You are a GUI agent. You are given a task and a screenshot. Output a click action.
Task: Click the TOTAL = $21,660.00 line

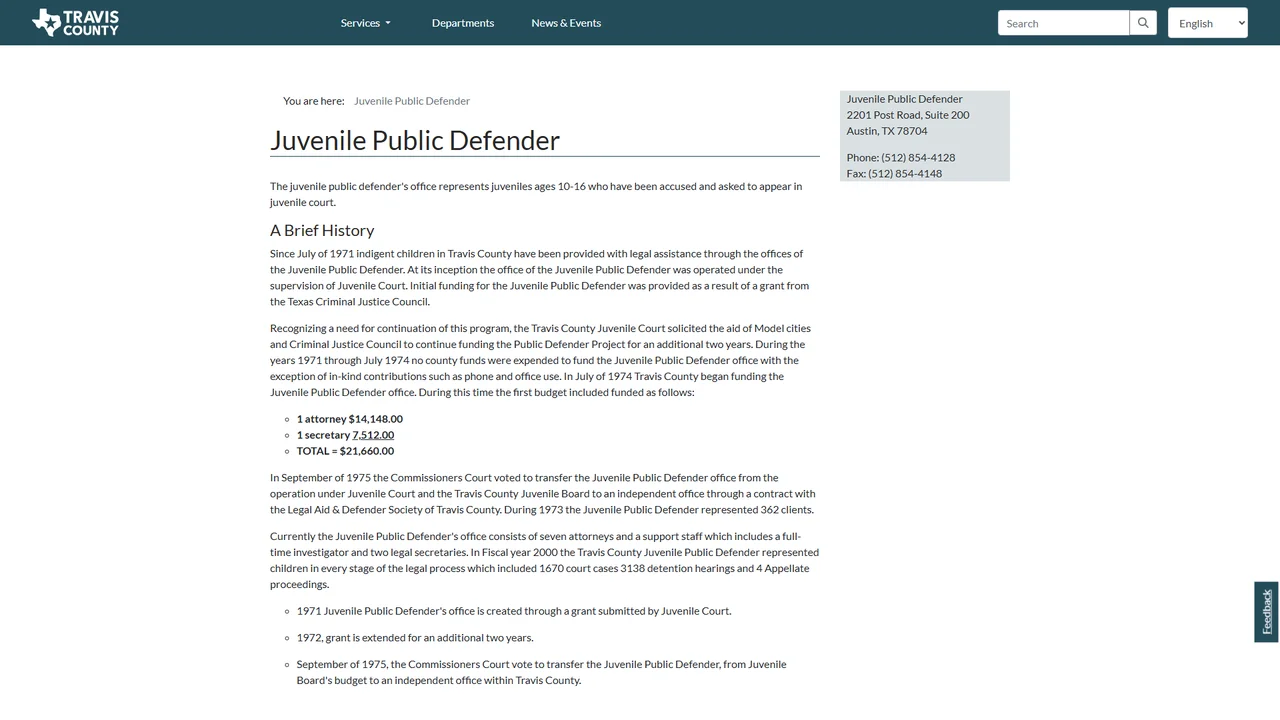(345, 451)
